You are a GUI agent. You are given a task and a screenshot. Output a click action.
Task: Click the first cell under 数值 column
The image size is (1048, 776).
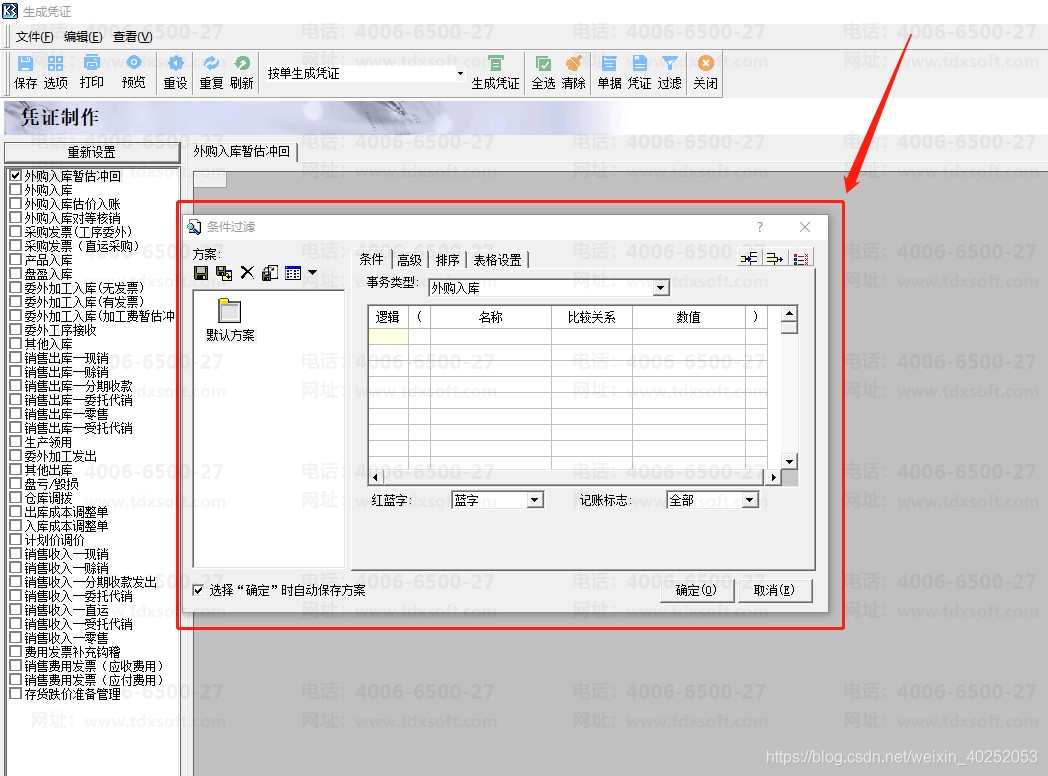pyautogui.click(x=688, y=336)
